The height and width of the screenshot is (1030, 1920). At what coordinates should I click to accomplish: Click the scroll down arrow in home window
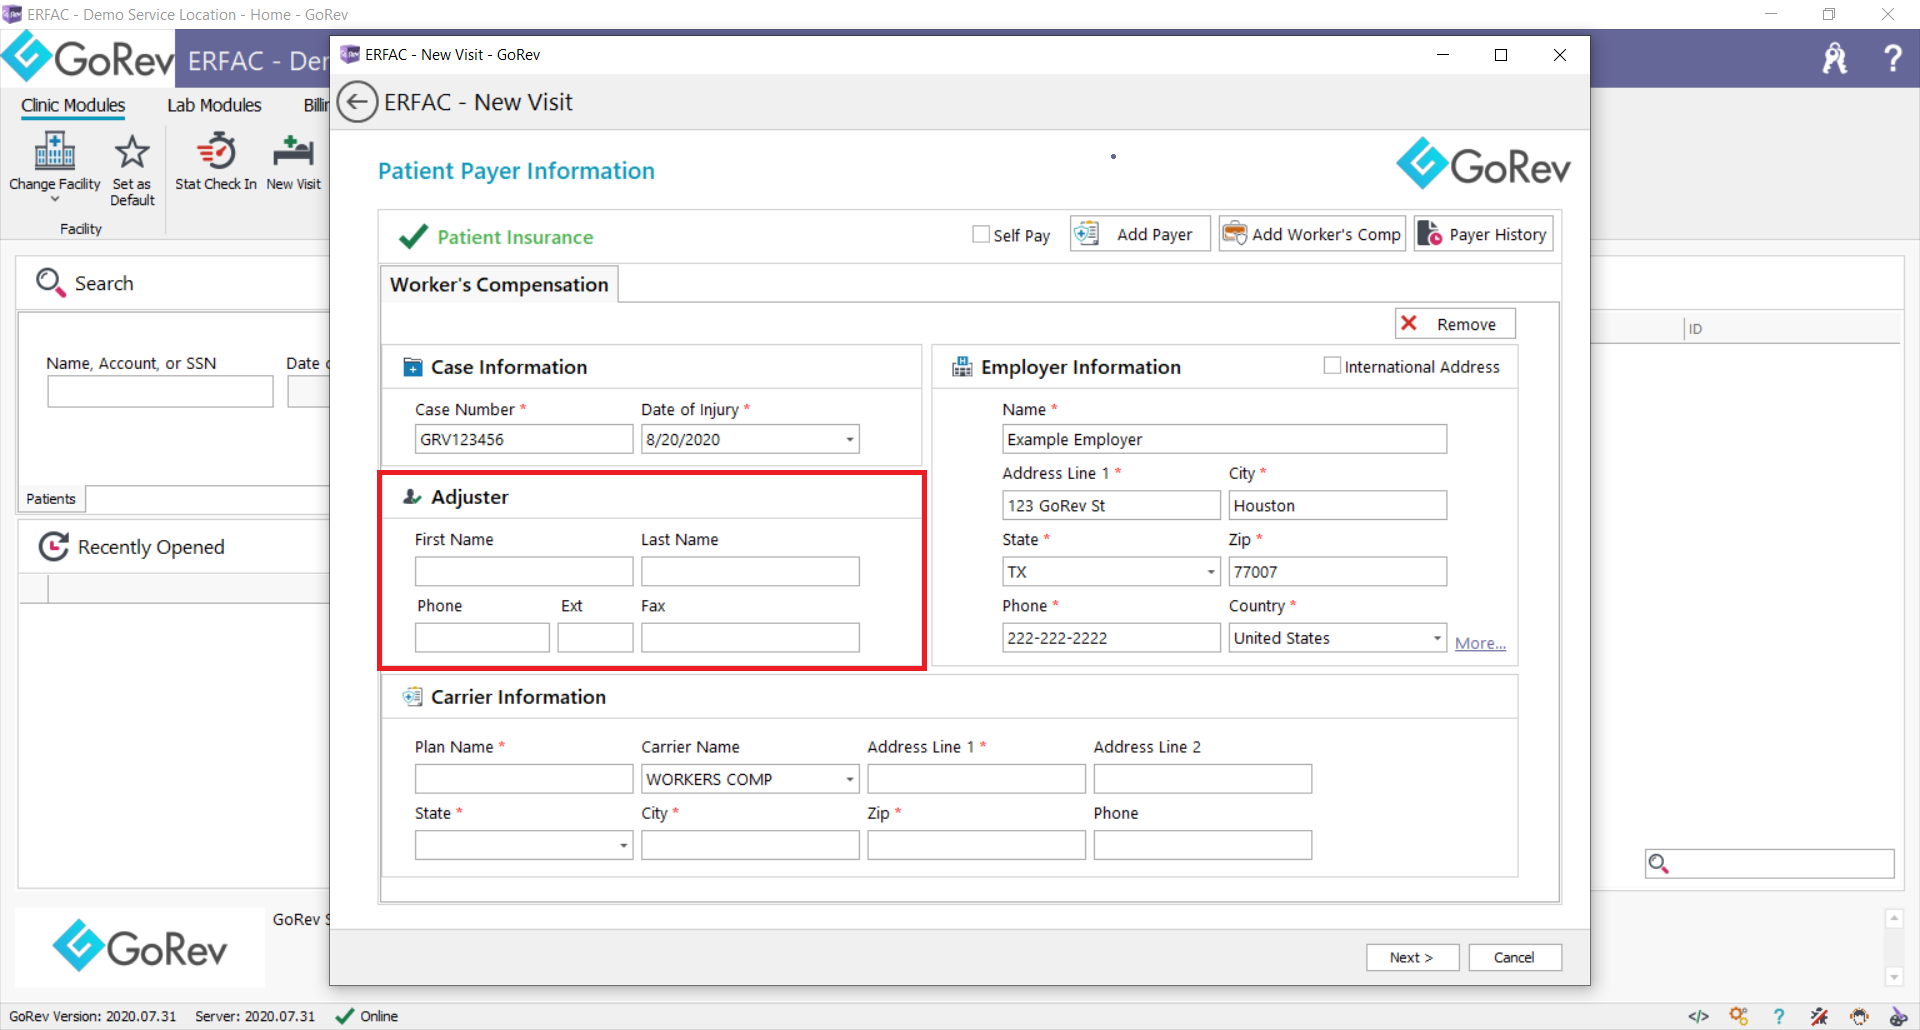click(1893, 976)
